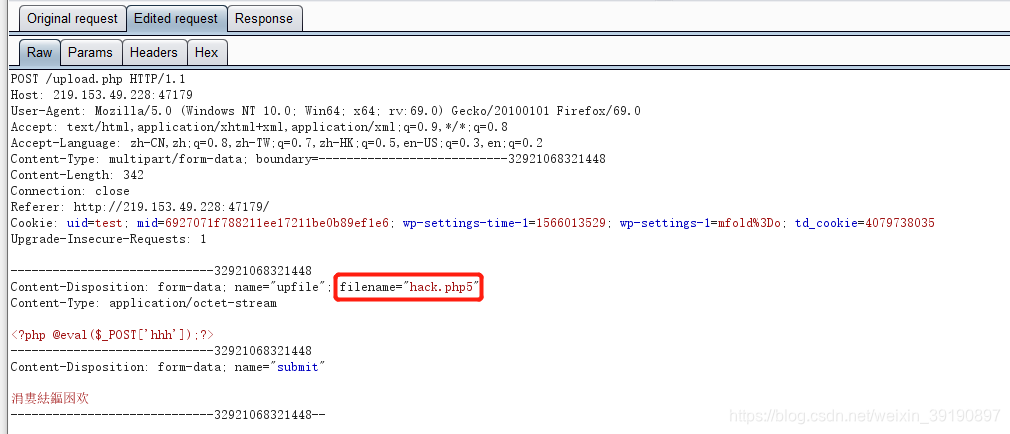Screen dimensions: 1010x434
Task: Click the User-Agent header line
Action: click(x=326, y=111)
